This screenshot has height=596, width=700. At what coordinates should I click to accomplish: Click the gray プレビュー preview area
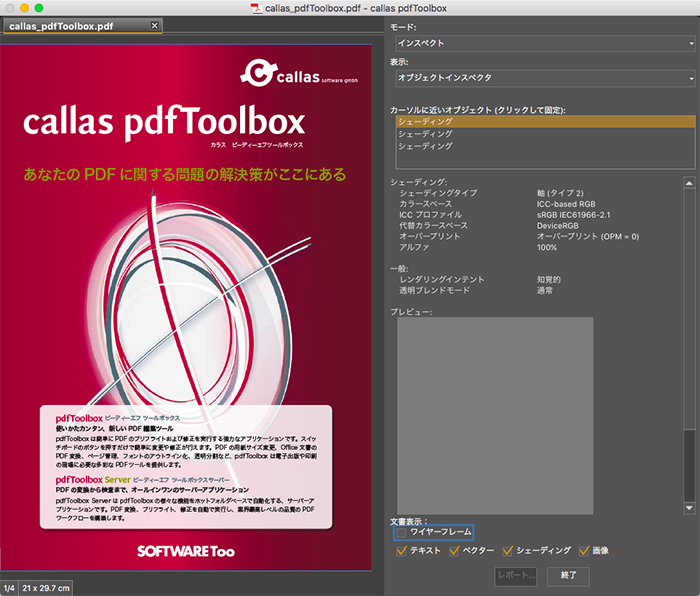coord(495,416)
